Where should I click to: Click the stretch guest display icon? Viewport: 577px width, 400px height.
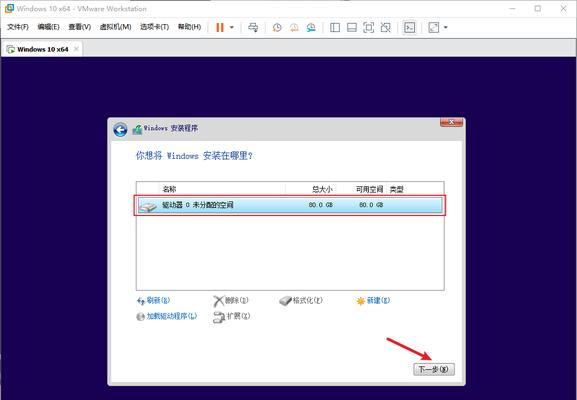pyautogui.click(x=434, y=28)
